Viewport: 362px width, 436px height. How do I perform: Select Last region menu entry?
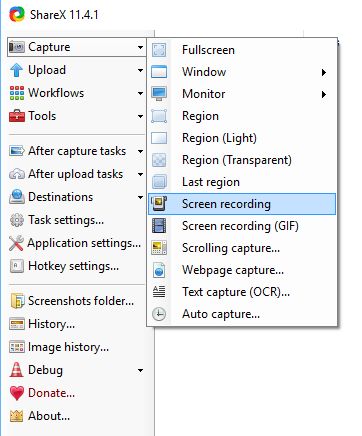[x=242, y=182]
